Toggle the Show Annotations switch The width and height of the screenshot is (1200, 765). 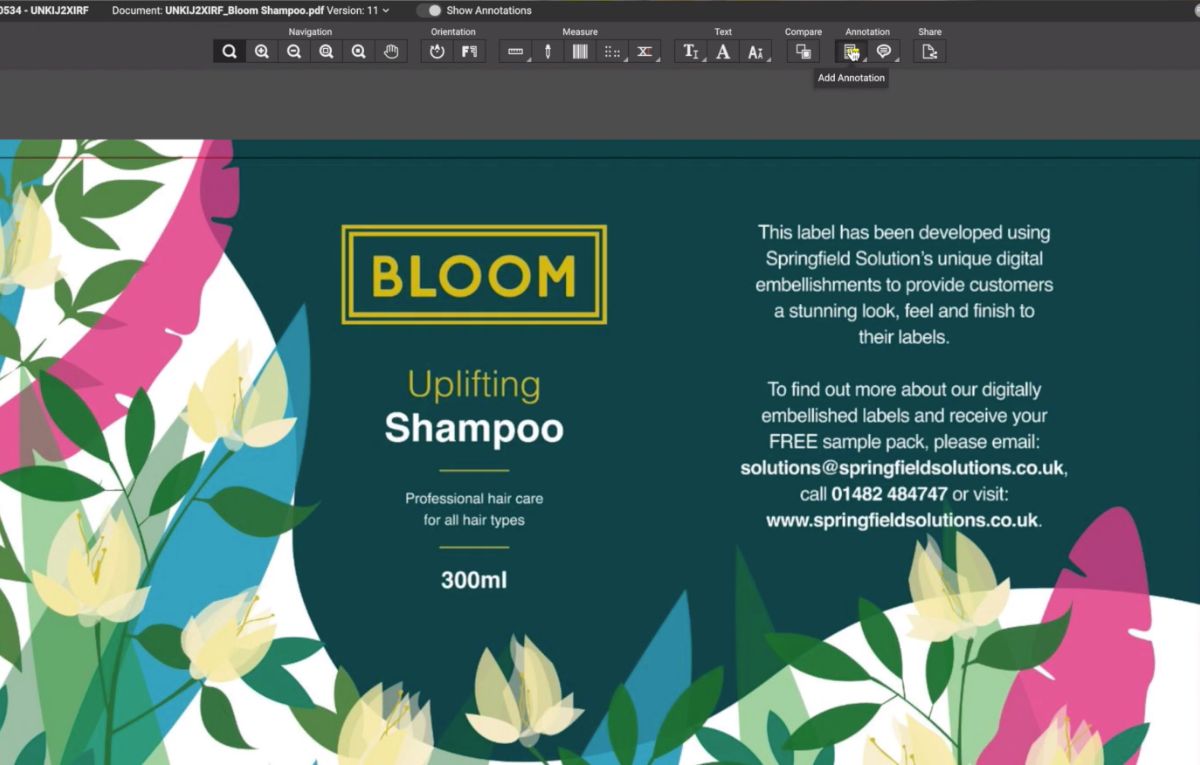click(429, 10)
